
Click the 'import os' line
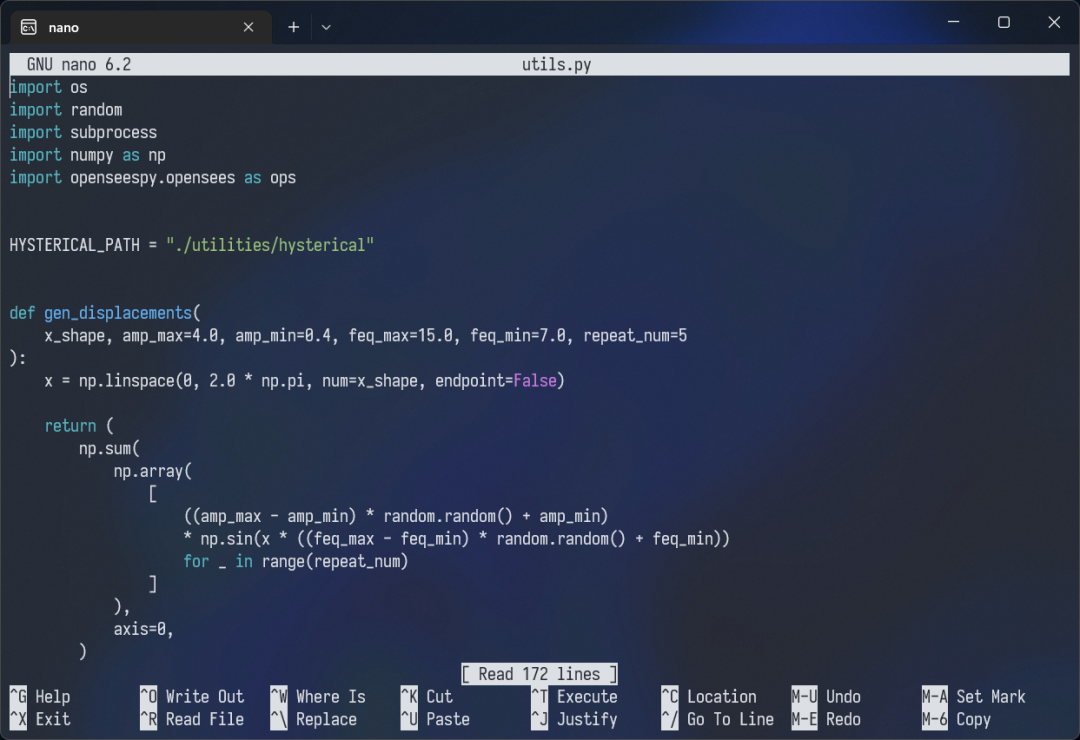(x=48, y=88)
